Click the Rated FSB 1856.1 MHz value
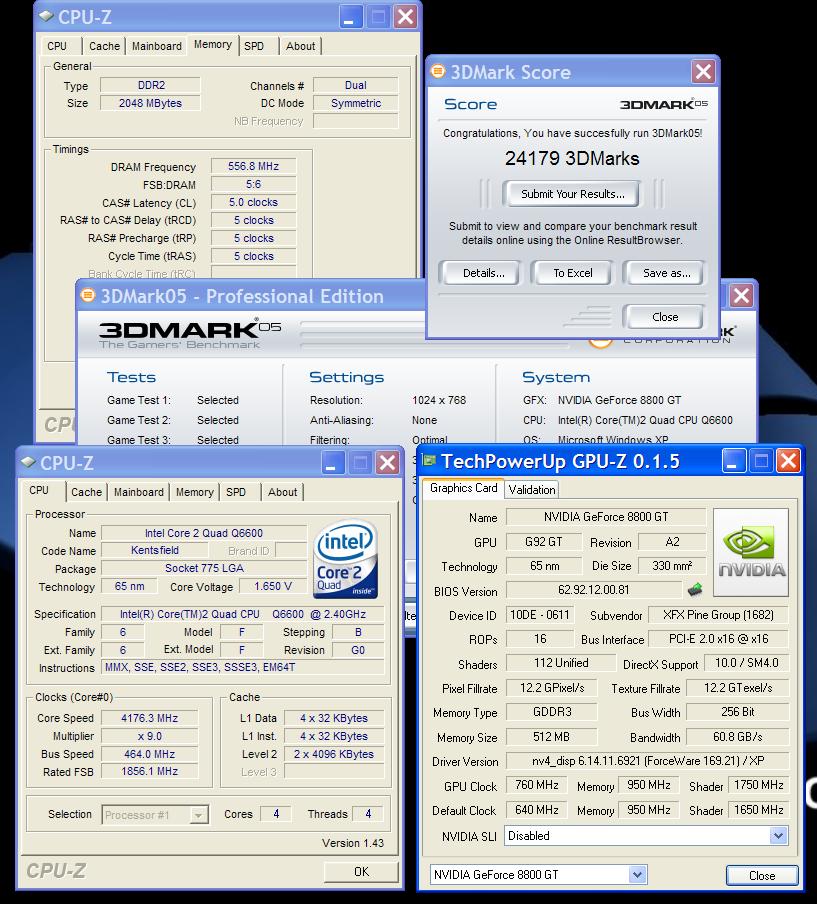Viewport: 817px width, 904px height. coord(149,771)
